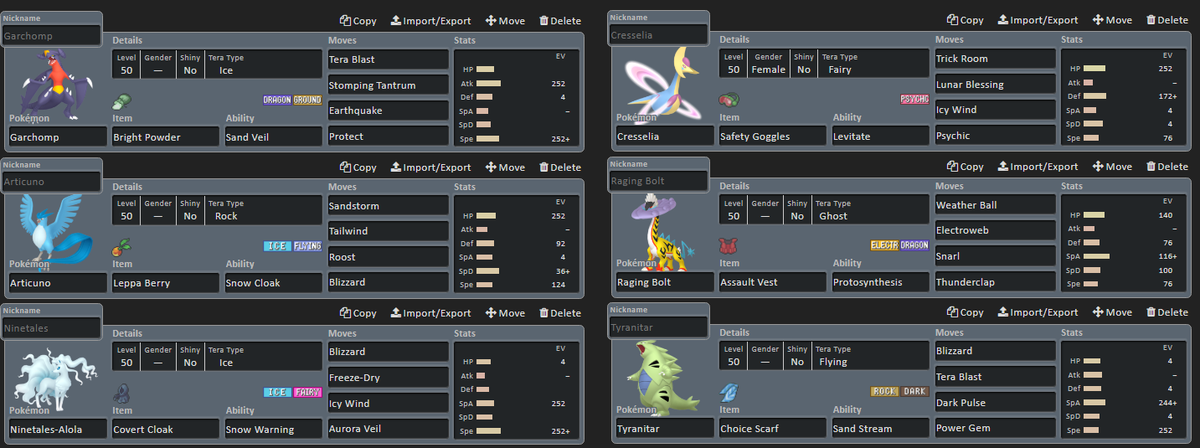Click Cresselia's Safety Goggles item icon
This screenshot has height=448, width=1200.
728,100
